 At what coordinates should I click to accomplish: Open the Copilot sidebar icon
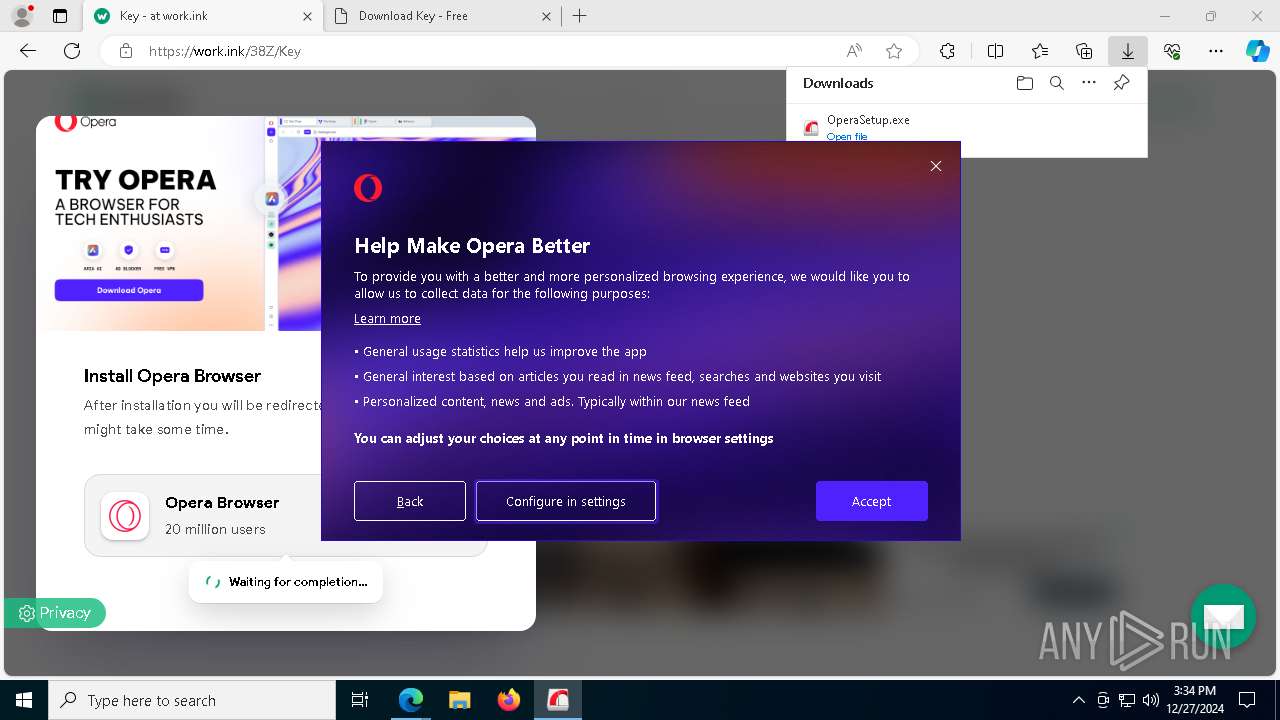tap(1257, 51)
